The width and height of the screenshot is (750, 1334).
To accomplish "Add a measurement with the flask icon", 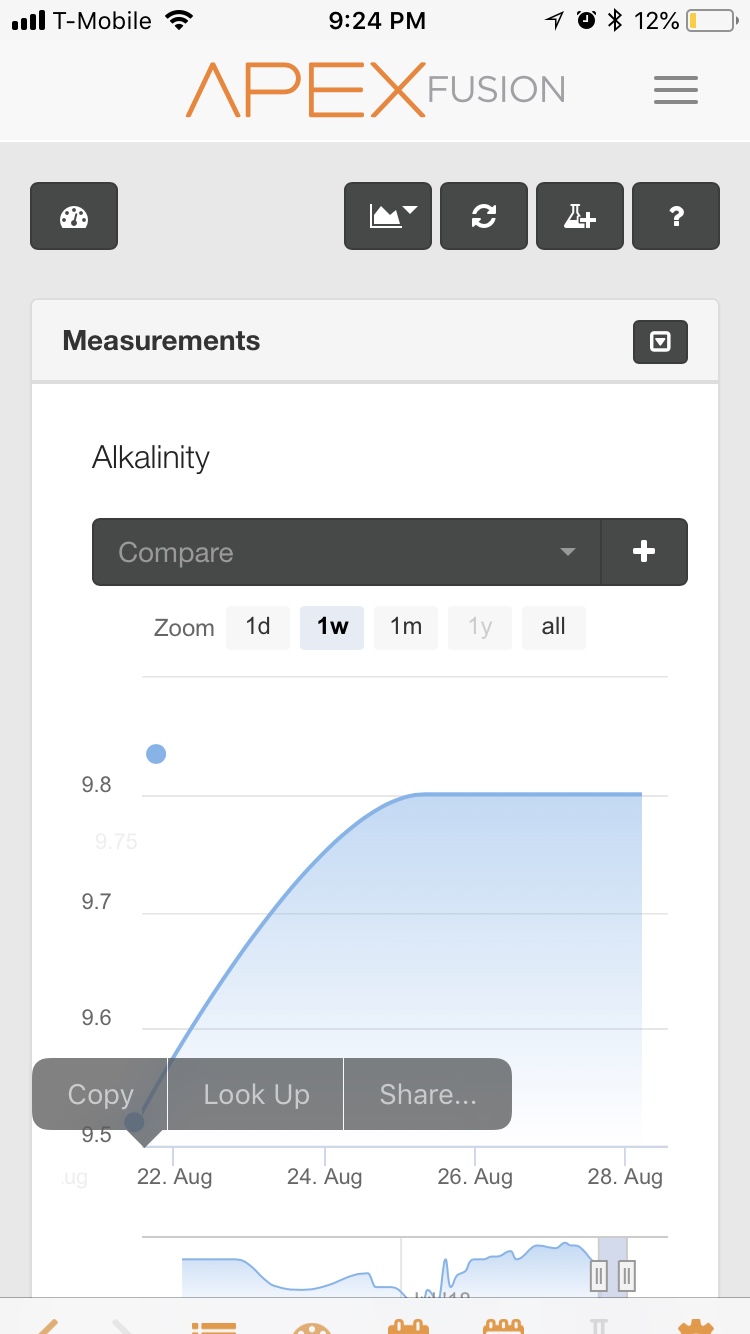I will click(580, 216).
